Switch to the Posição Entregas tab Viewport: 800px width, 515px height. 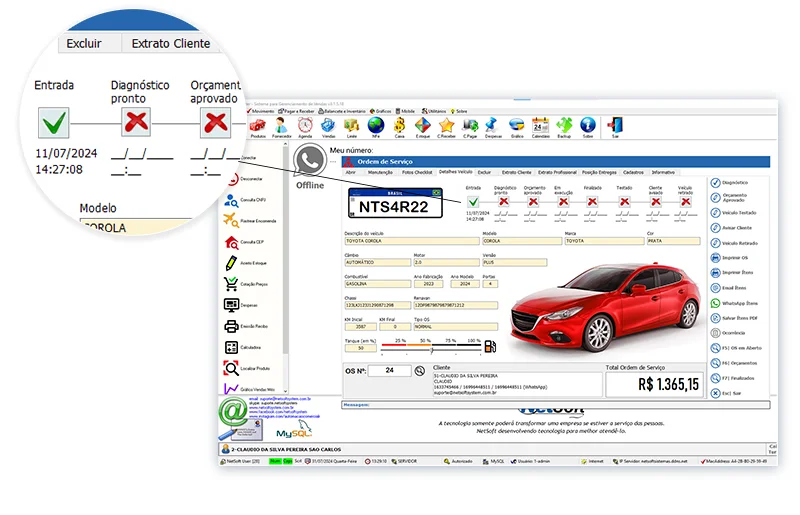pyautogui.click(x=599, y=173)
